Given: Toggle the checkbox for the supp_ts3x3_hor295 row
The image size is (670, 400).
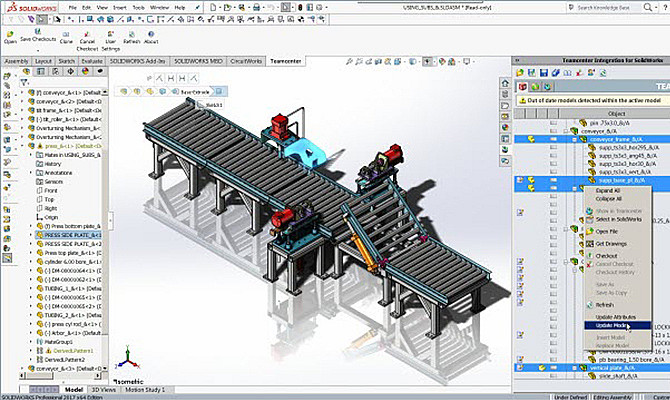Looking at the screenshot, I should (553, 147).
